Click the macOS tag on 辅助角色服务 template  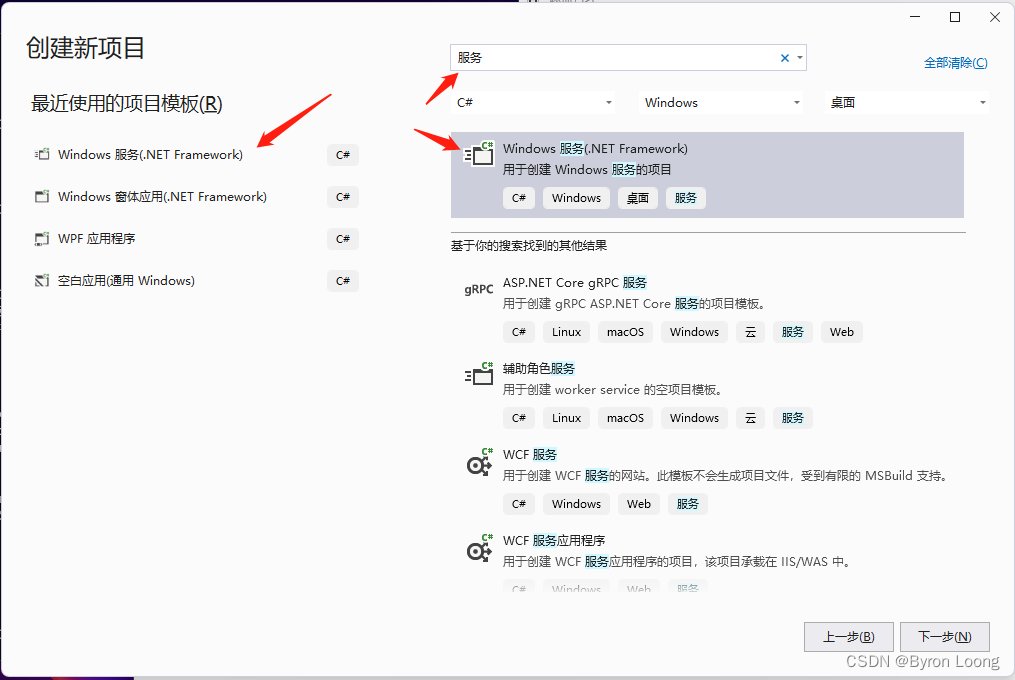(x=625, y=418)
